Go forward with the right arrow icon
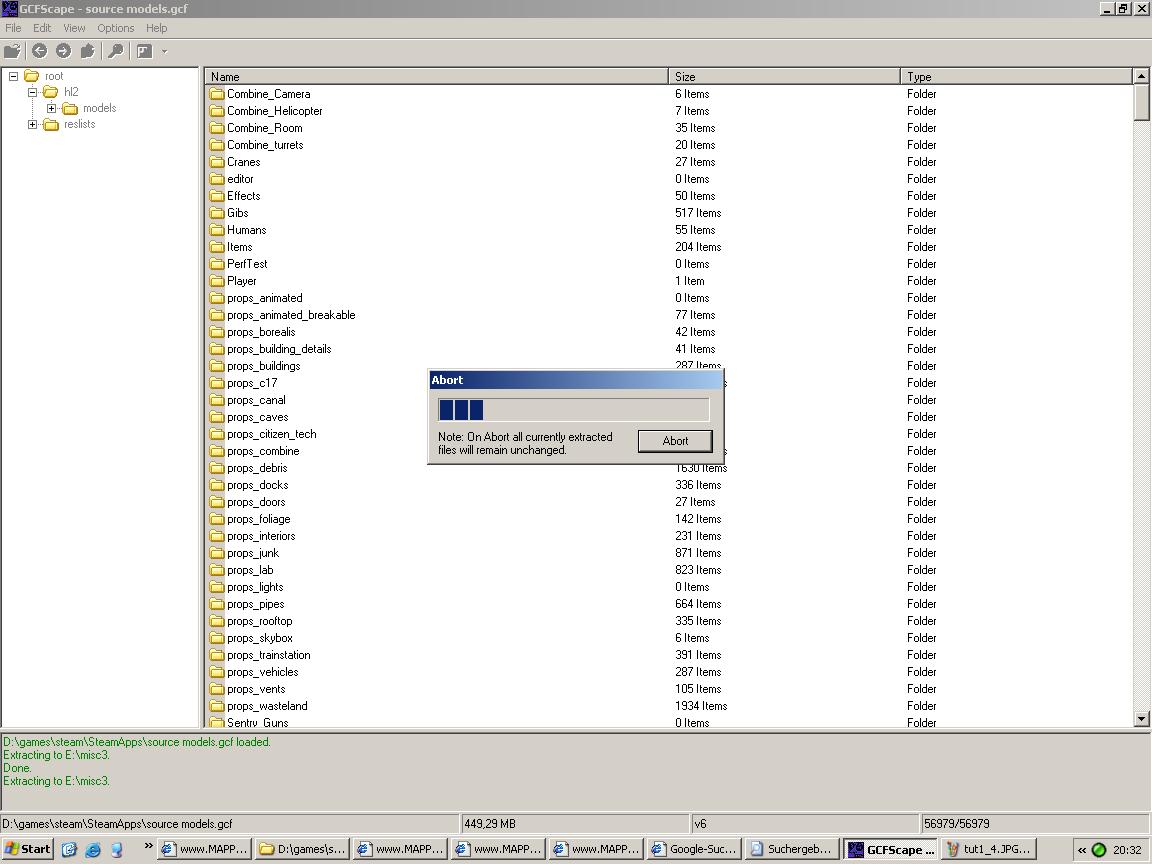1152x864 pixels. click(x=64, y=51)
